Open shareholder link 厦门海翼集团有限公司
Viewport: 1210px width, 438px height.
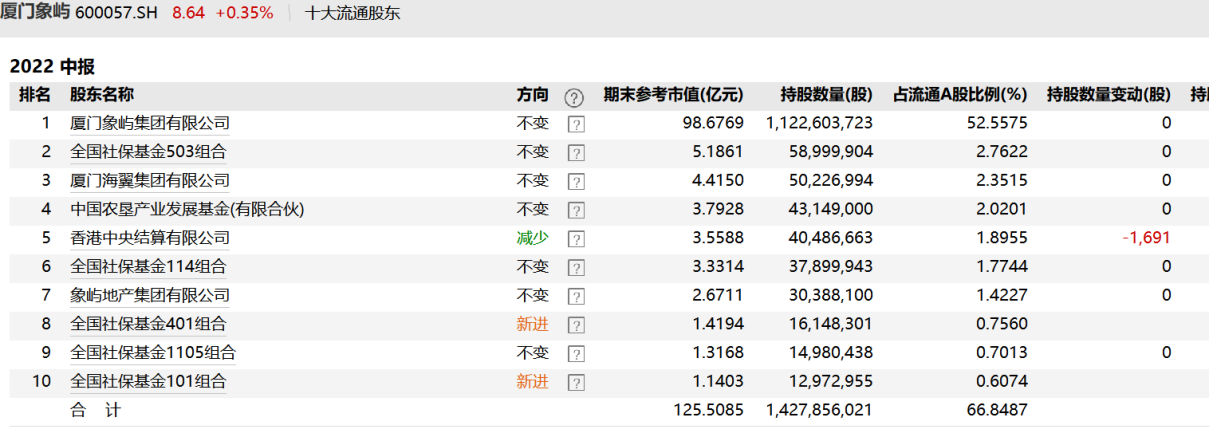point(150,180)
